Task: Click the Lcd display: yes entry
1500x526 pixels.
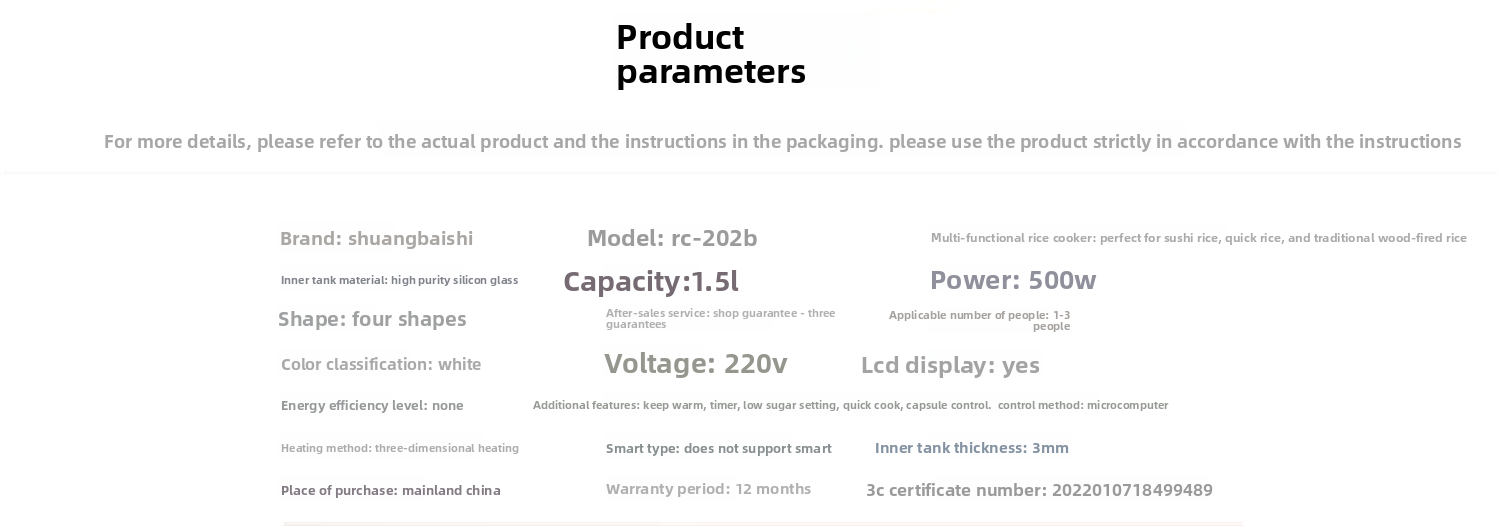Action: pyautogui.click(x=950, y=366)
